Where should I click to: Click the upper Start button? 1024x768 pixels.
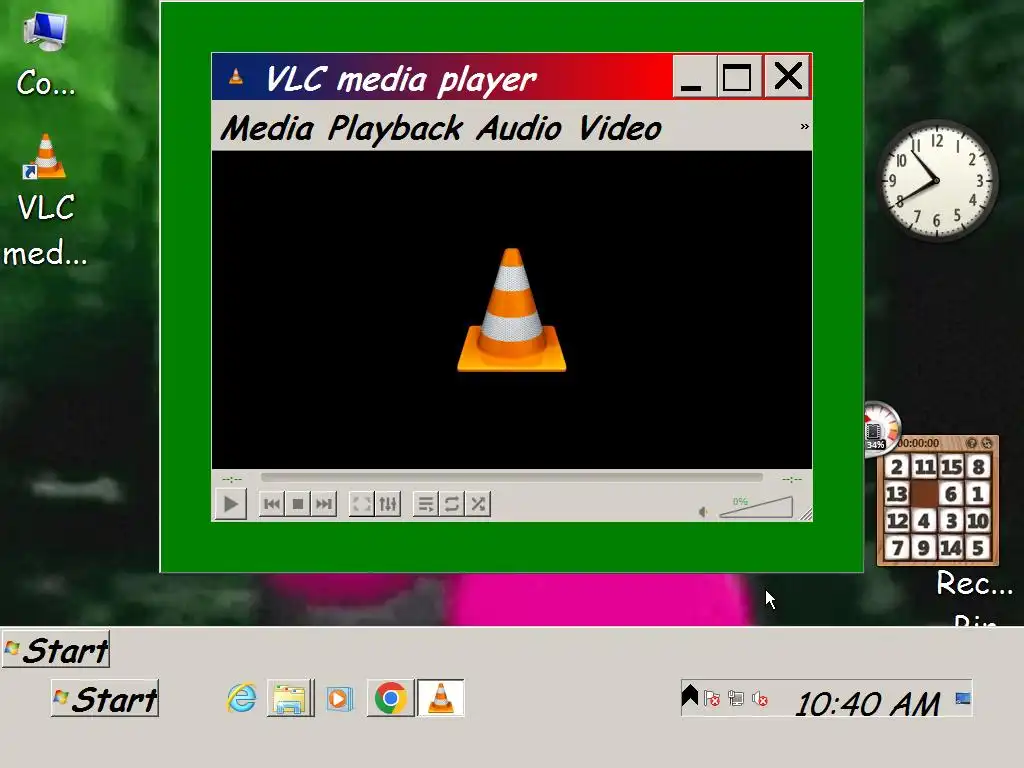[x=56, y=650]
